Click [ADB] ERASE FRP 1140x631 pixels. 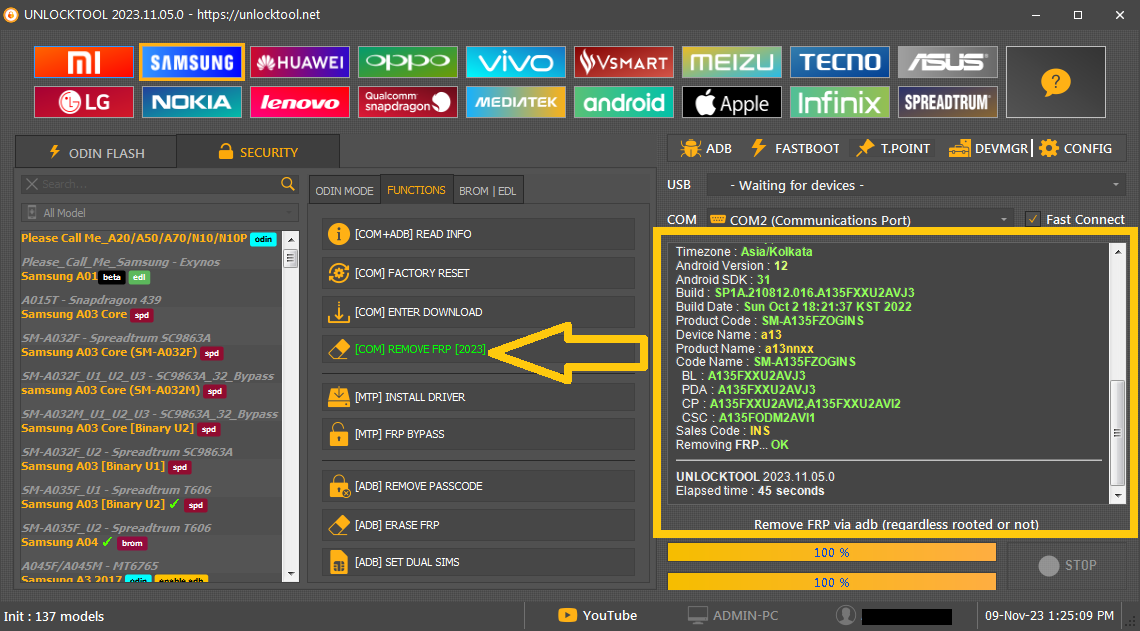[x=478, y=525]
